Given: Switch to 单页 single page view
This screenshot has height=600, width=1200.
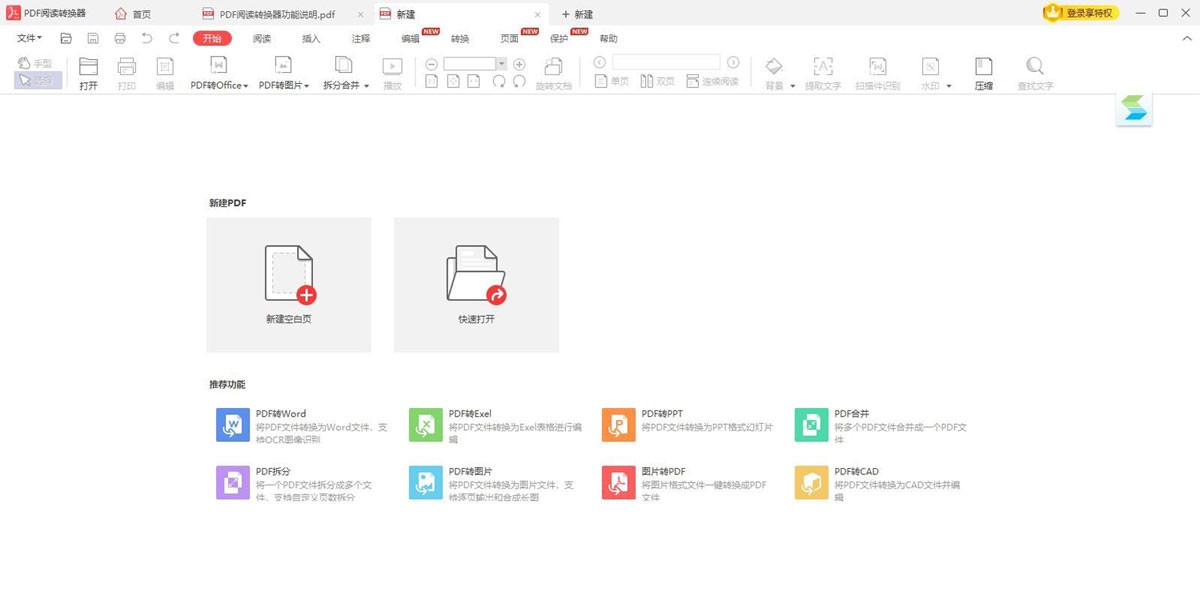Looking at the screenshot, I should pyautogui.click(x=612, y=81).
